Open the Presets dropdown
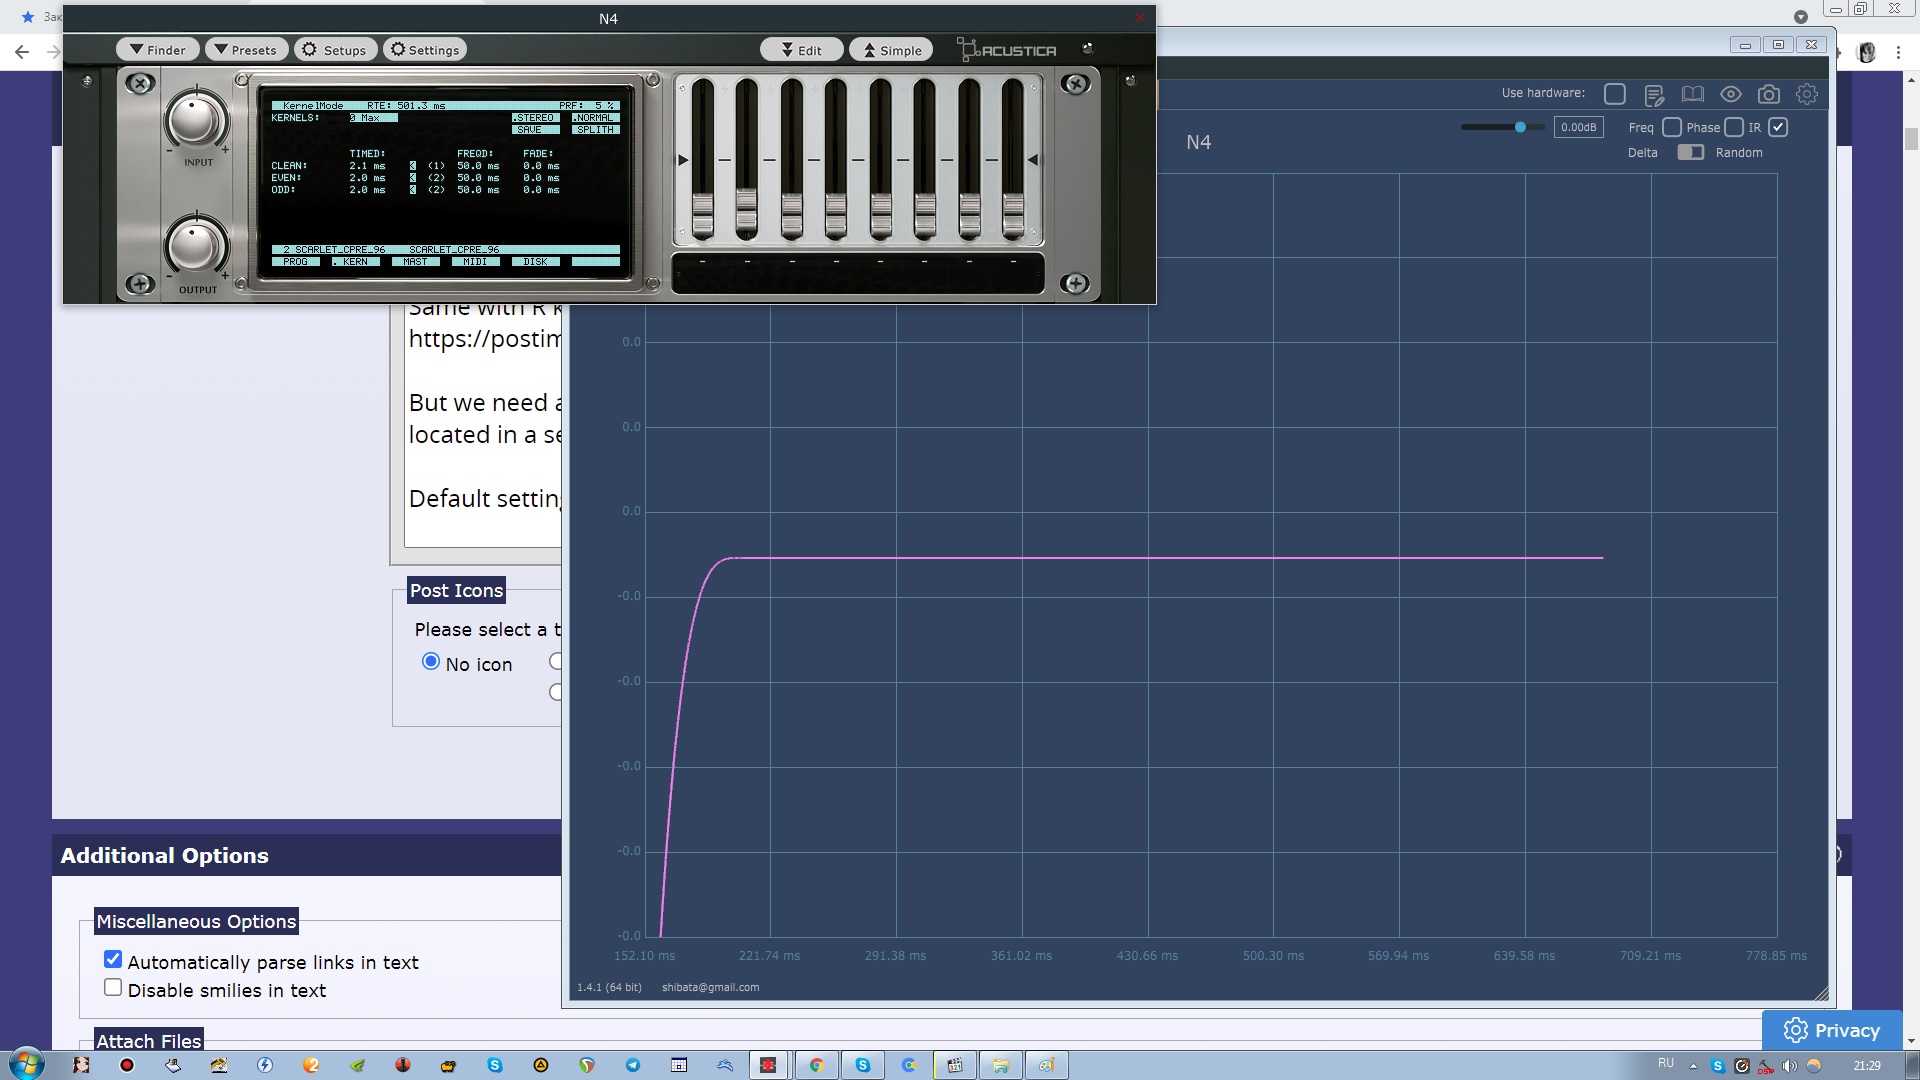Viewport: 1920px width, 1080px height. tap(246, 50)
